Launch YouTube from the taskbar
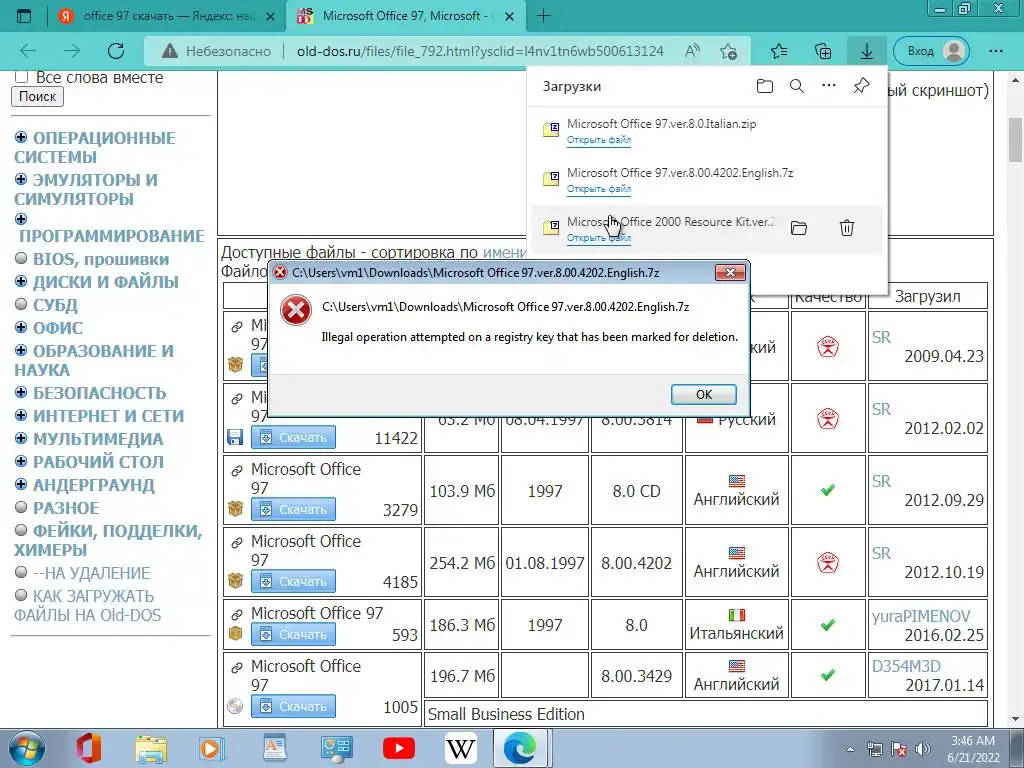This screenshot has width=1024, height=768. pyautogui.click(x=398, y=748)
